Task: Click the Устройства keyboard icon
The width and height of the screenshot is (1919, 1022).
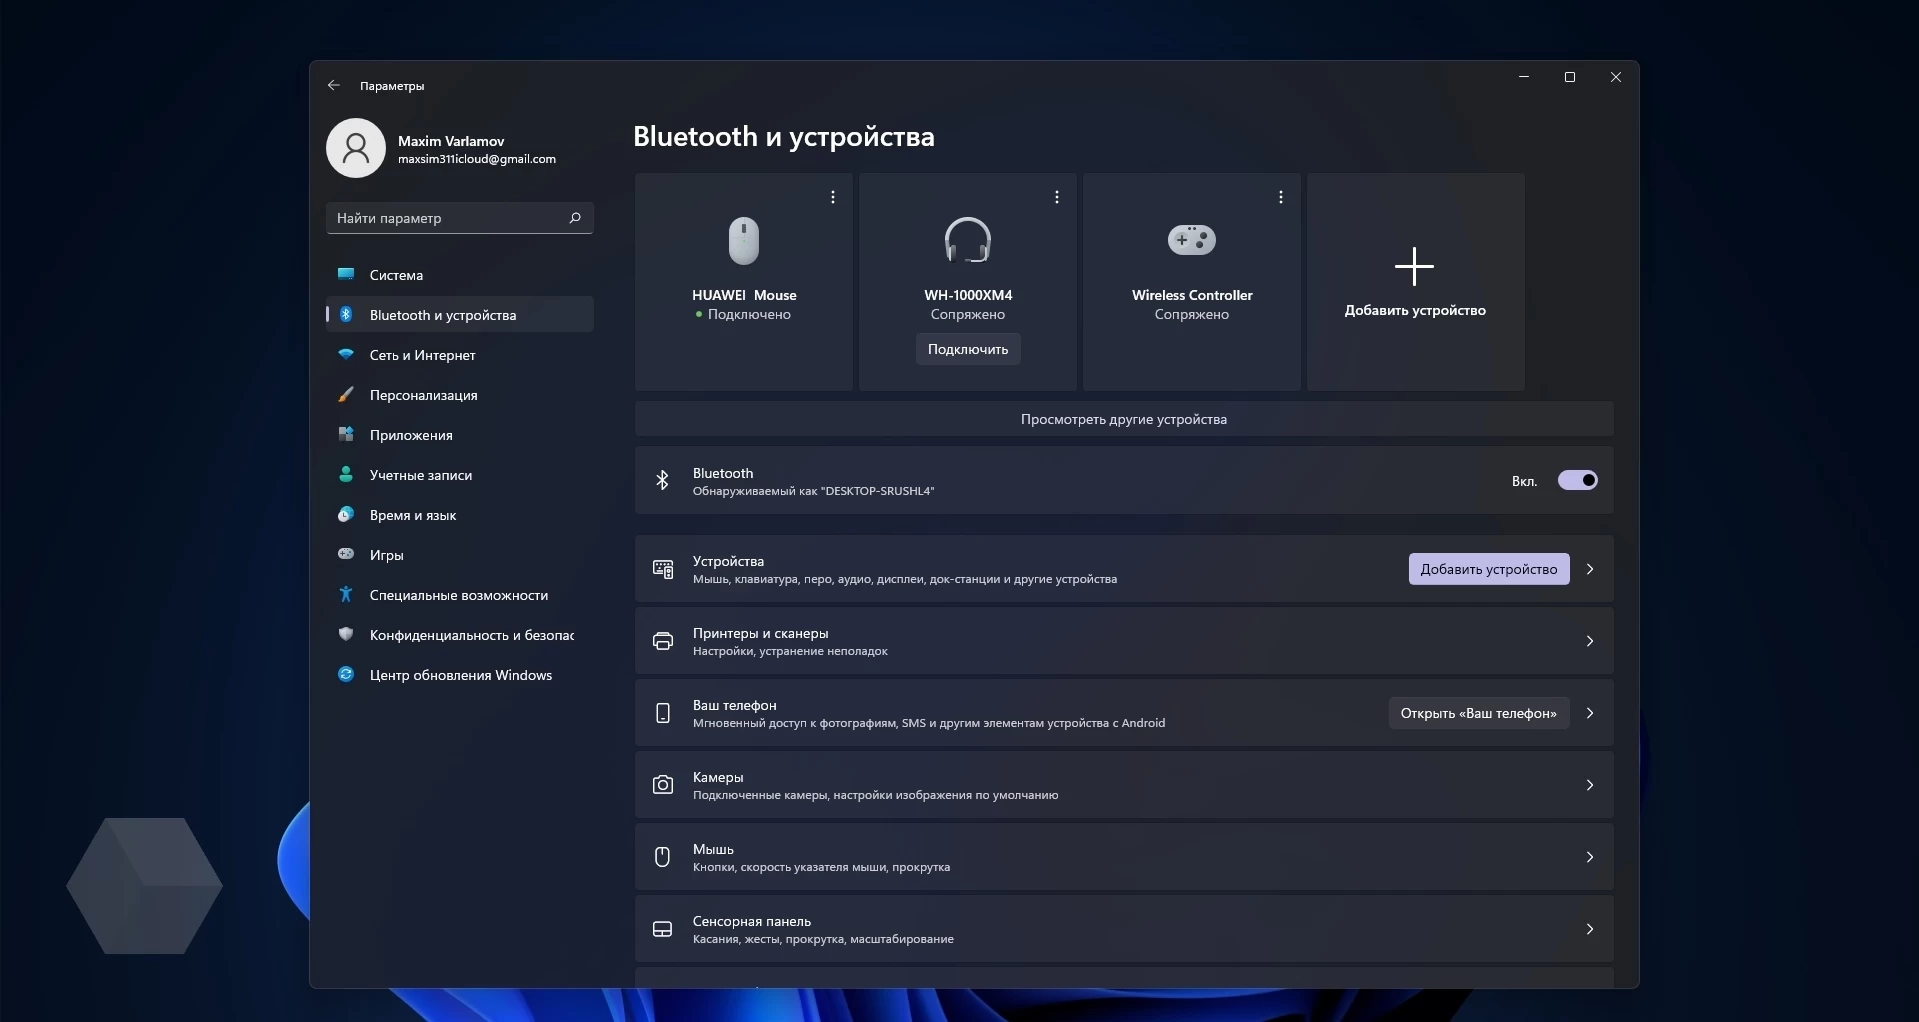Action: 663,569
